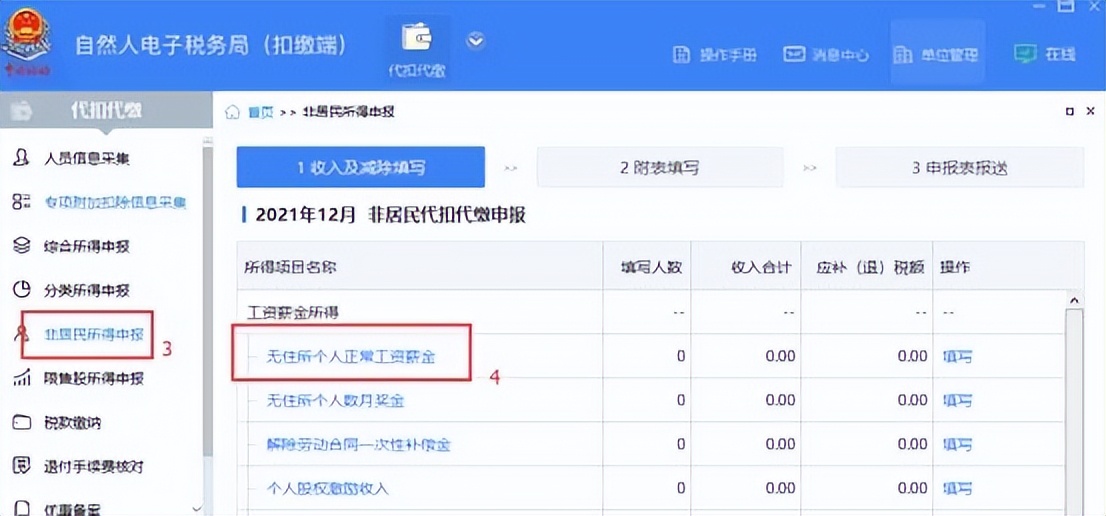Expand the sidebar bottom chevron arrow
1106x516 pixels.
pos(197,508)
